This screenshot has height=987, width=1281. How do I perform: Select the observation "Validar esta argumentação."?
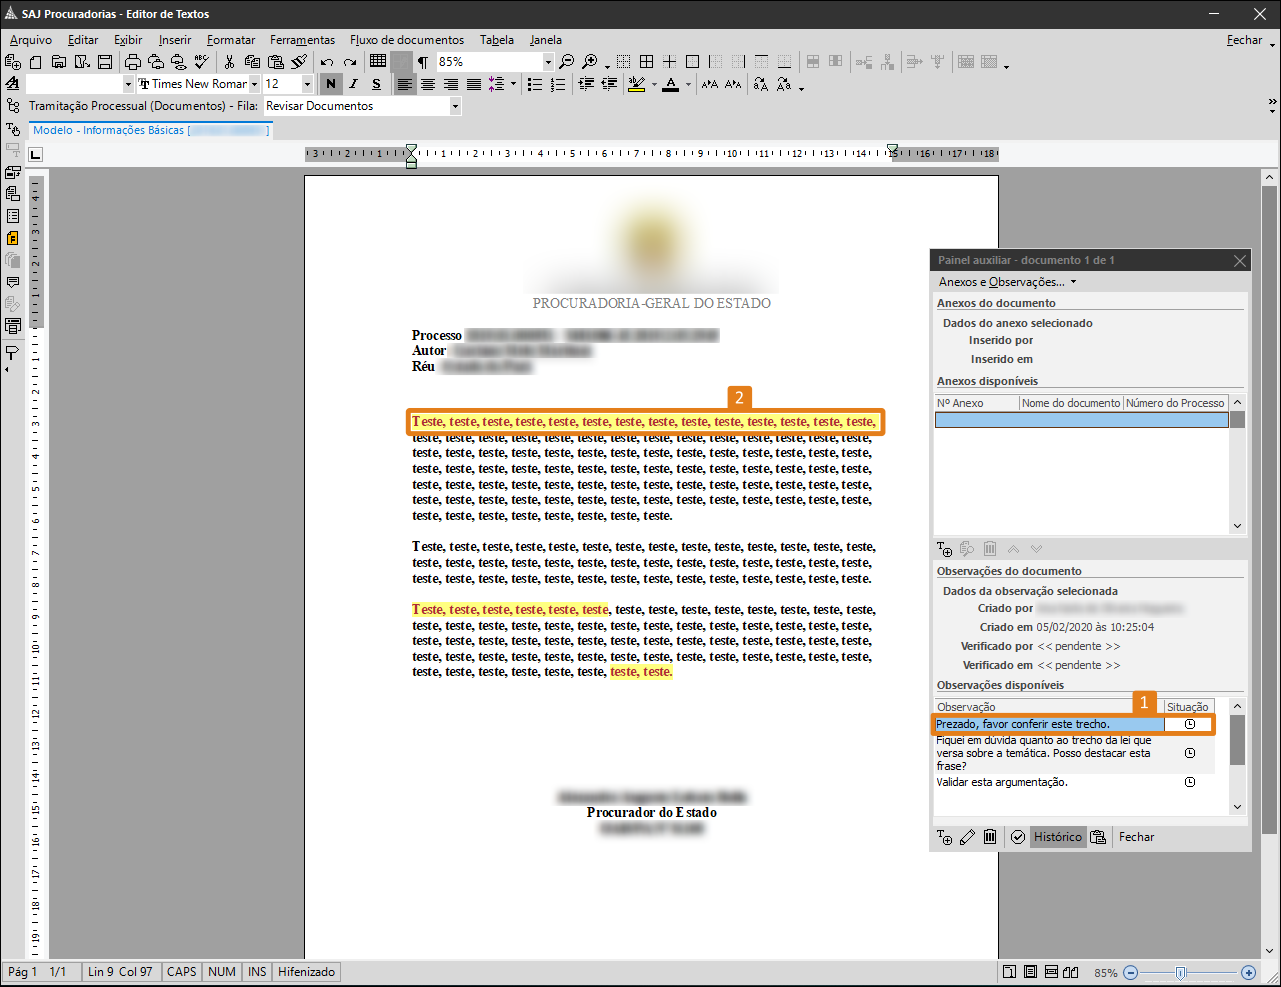pyautogui.click(x=1002, y=783)
